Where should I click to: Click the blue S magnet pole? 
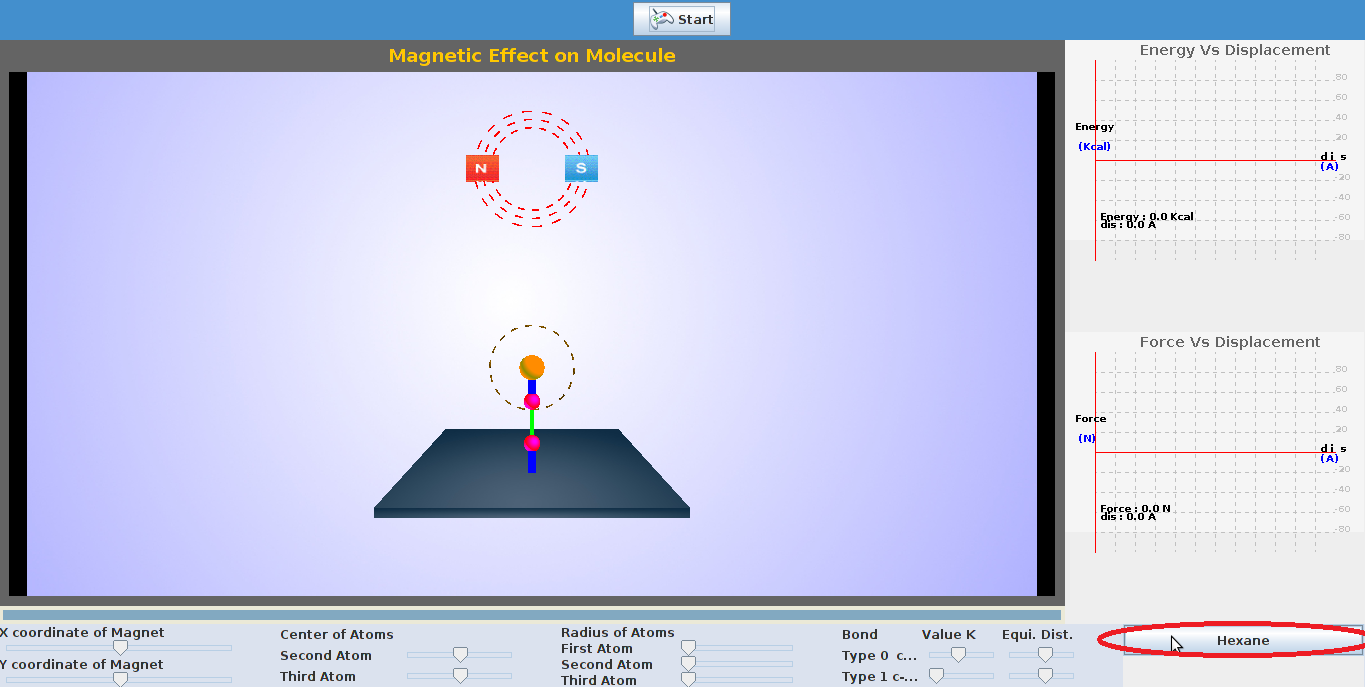[581, 168]
